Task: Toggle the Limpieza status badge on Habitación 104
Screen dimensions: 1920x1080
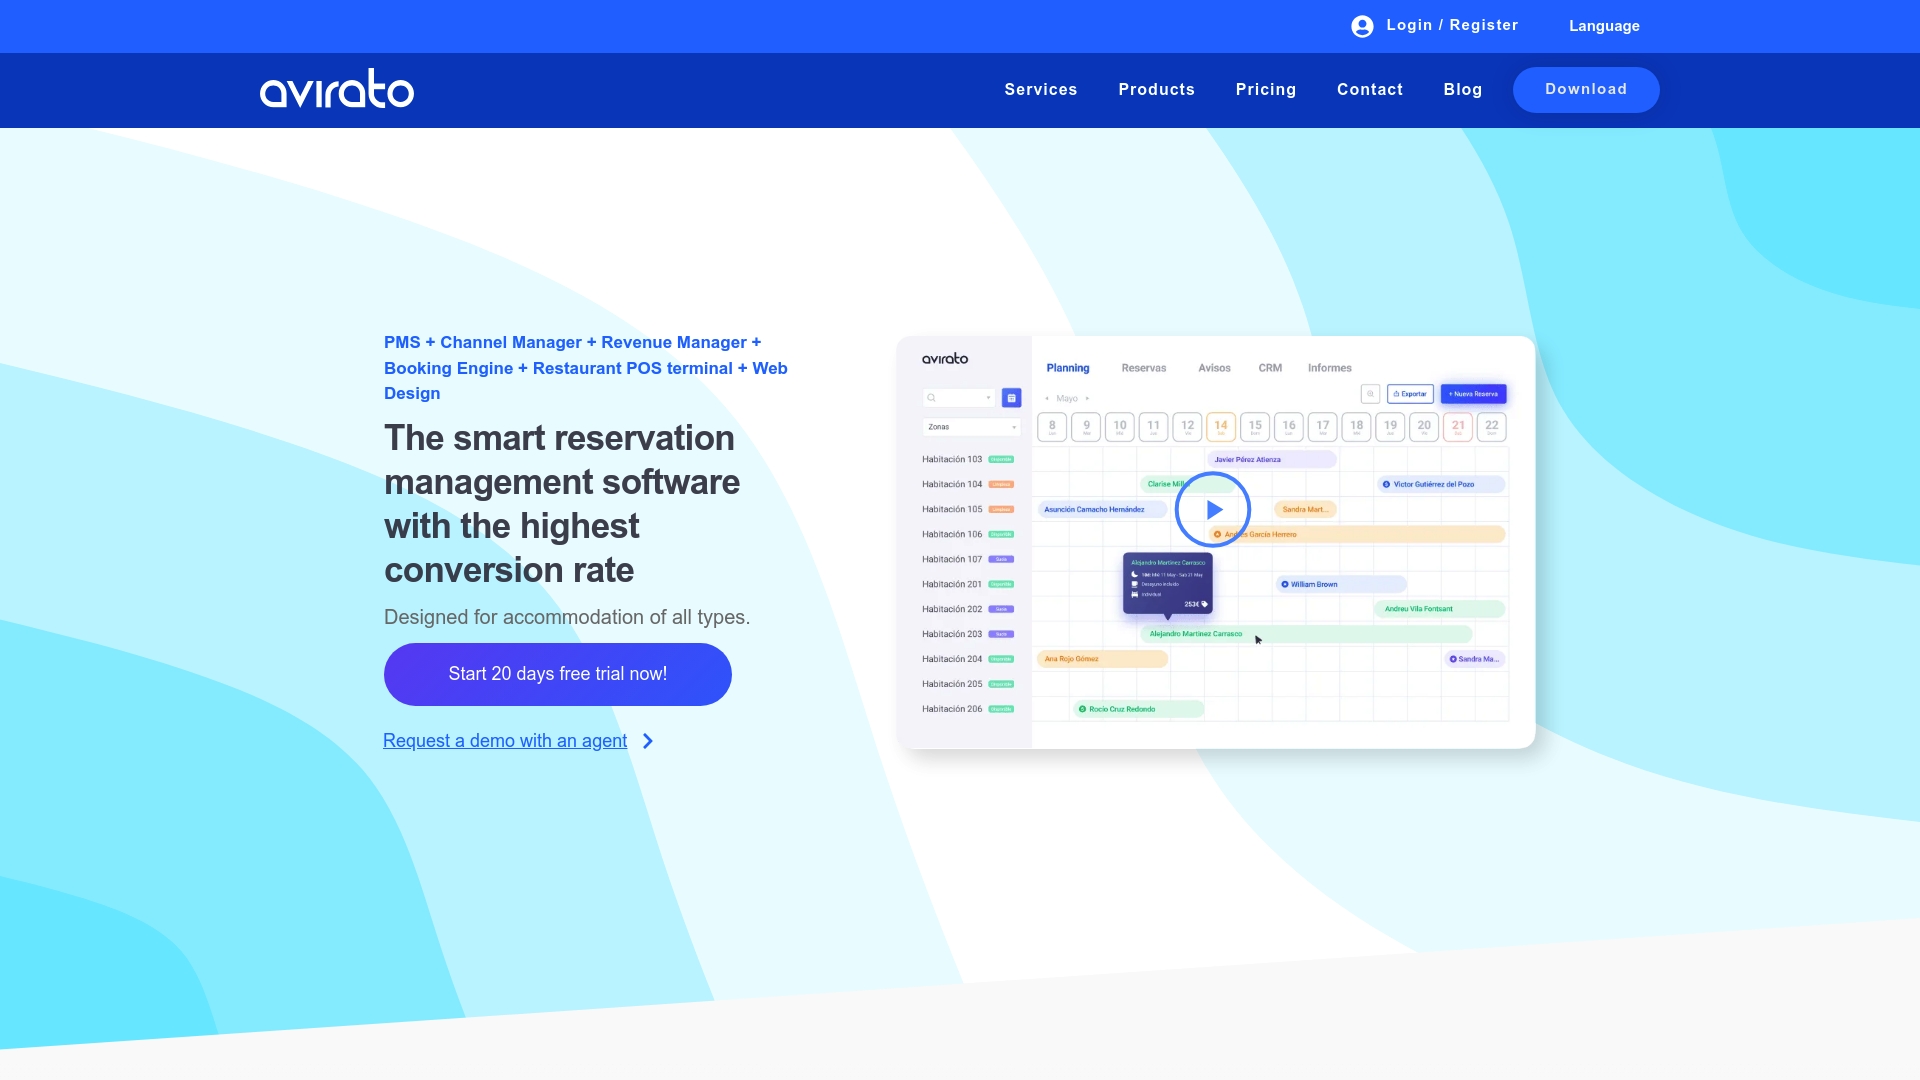Action: coord(1001,484)
